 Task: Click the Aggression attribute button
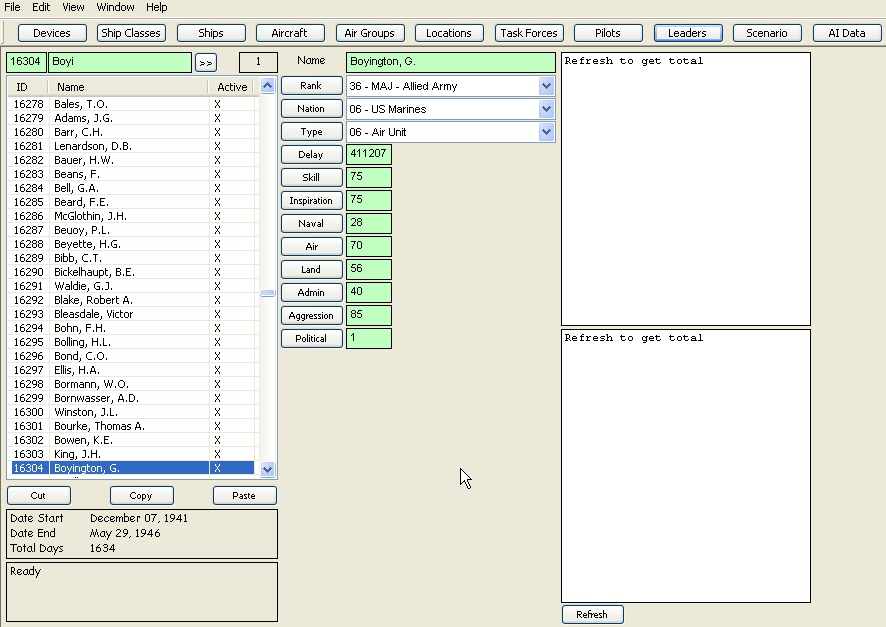(310, 315)
